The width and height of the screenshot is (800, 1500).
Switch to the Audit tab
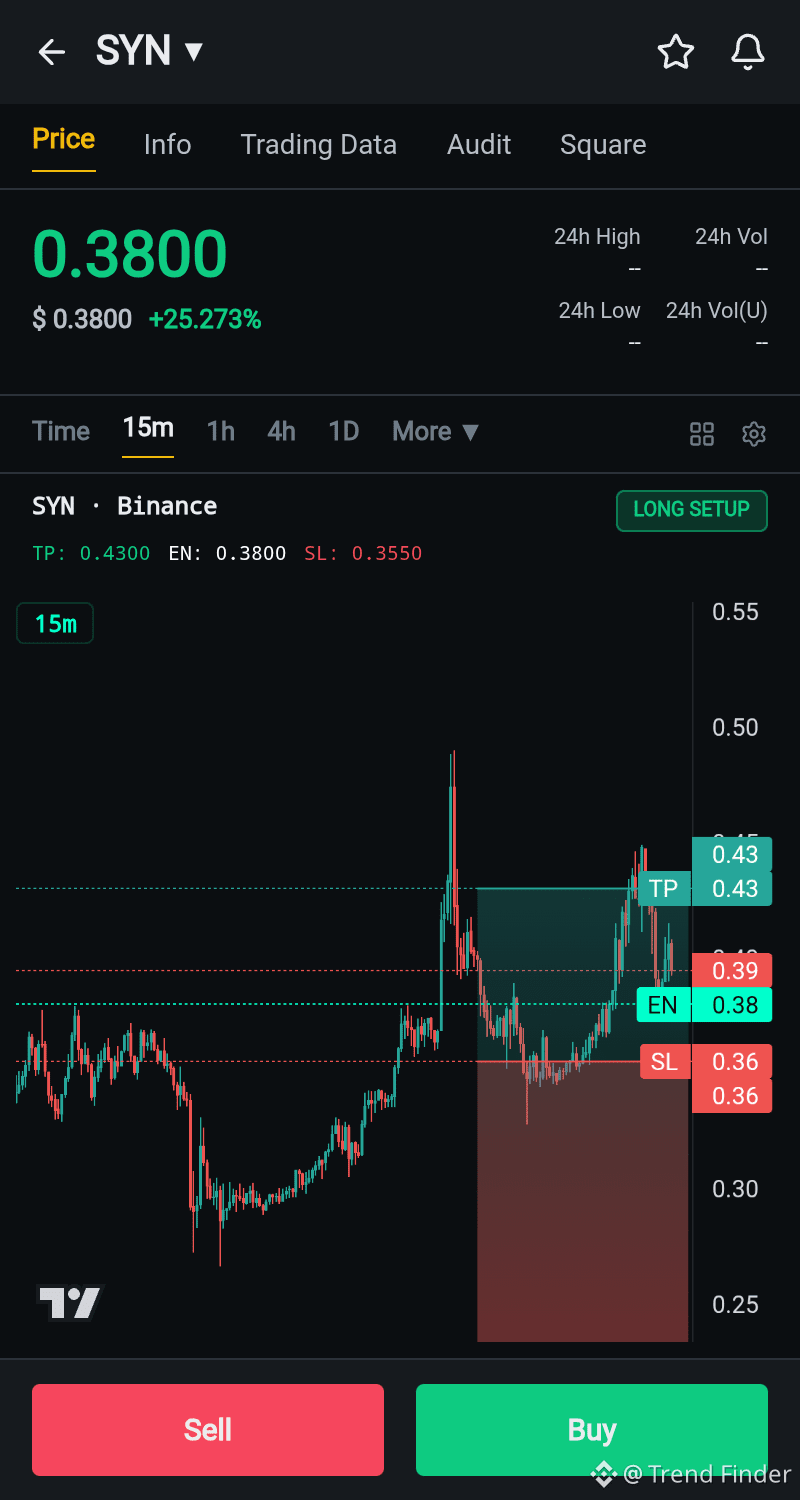479,145
